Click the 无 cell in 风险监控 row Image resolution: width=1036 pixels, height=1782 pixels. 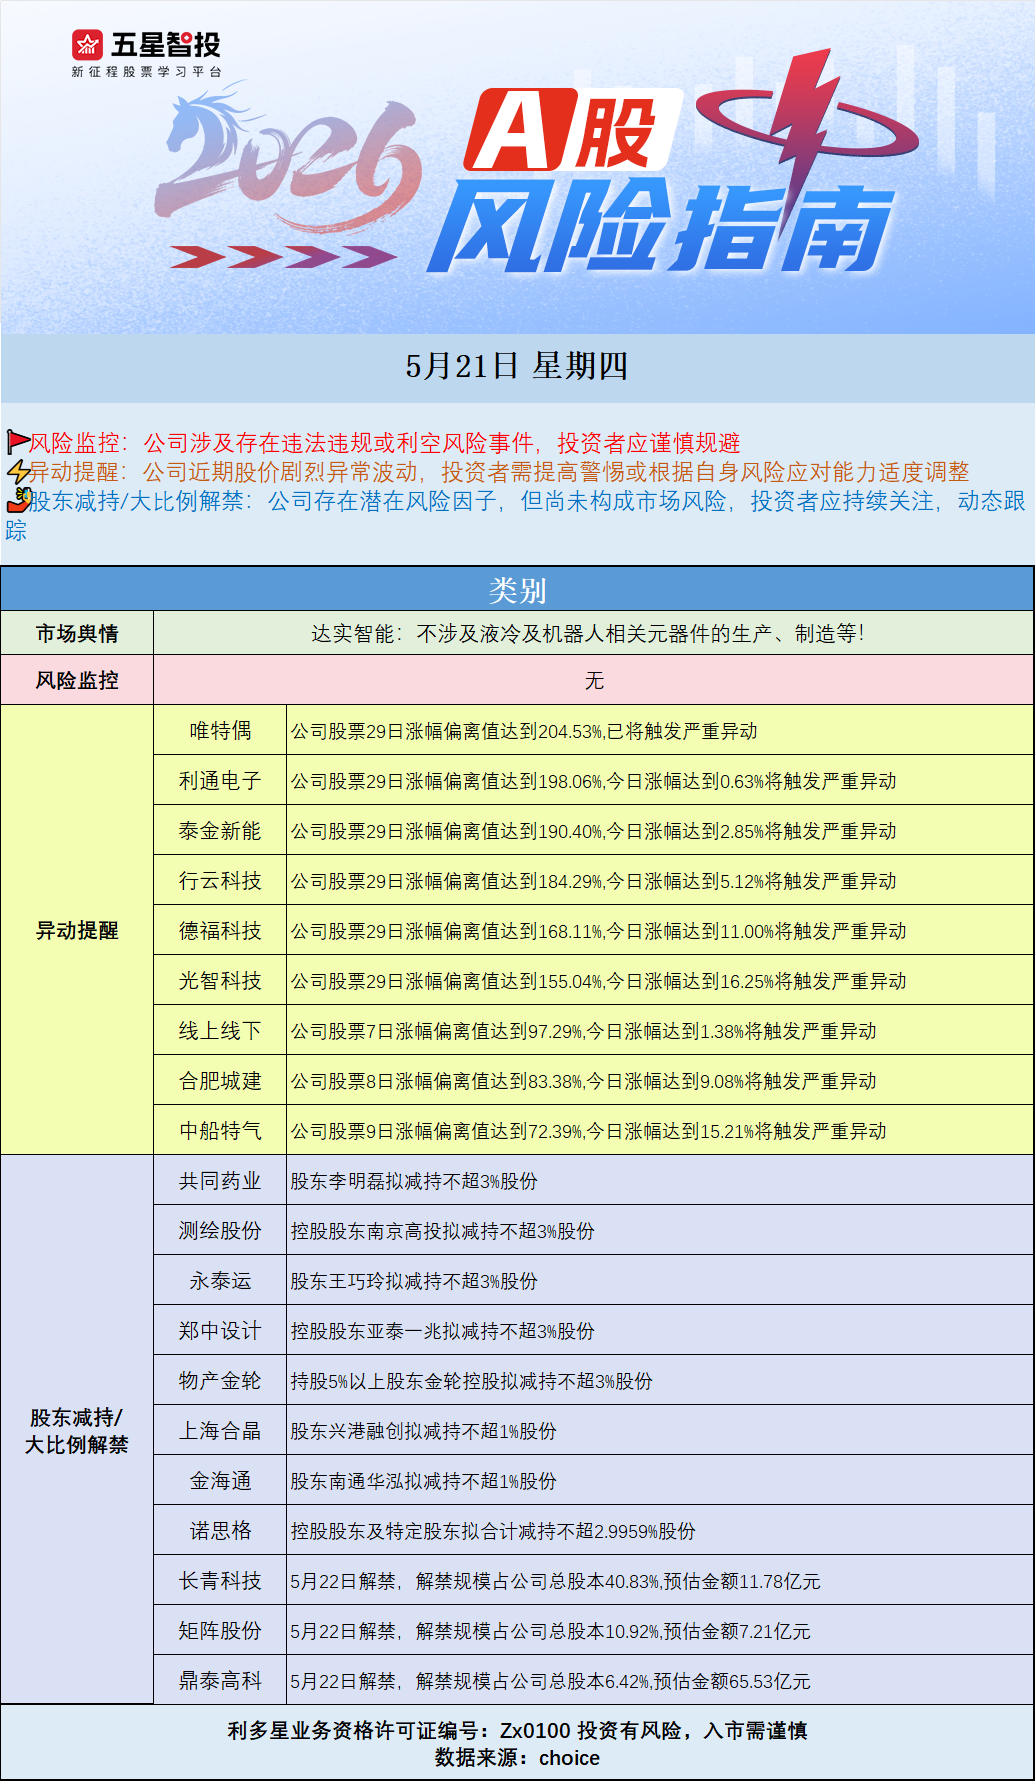[x=594, y=680]
